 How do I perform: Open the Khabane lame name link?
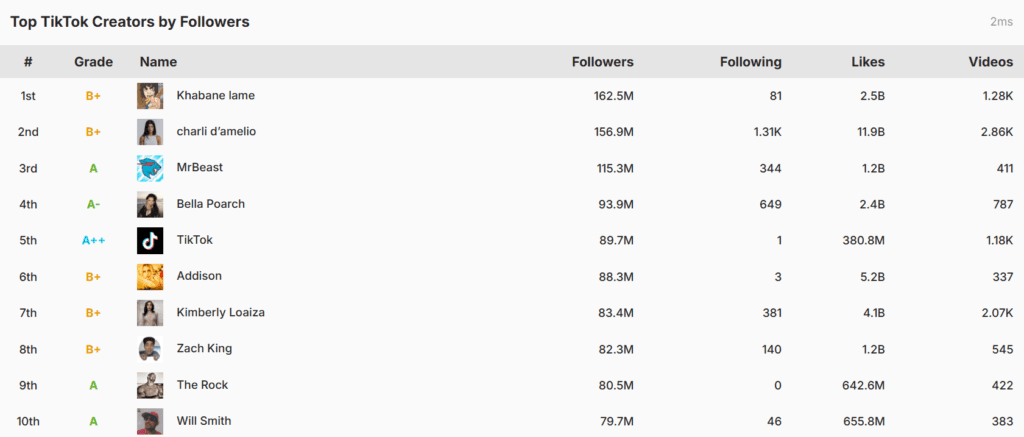click(216, 95)
